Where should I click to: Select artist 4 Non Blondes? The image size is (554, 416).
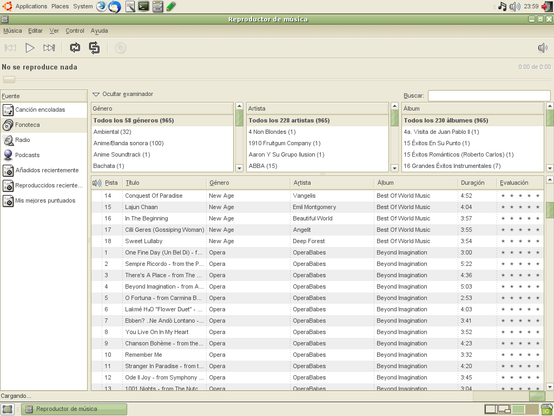click(x=317, y=132)
